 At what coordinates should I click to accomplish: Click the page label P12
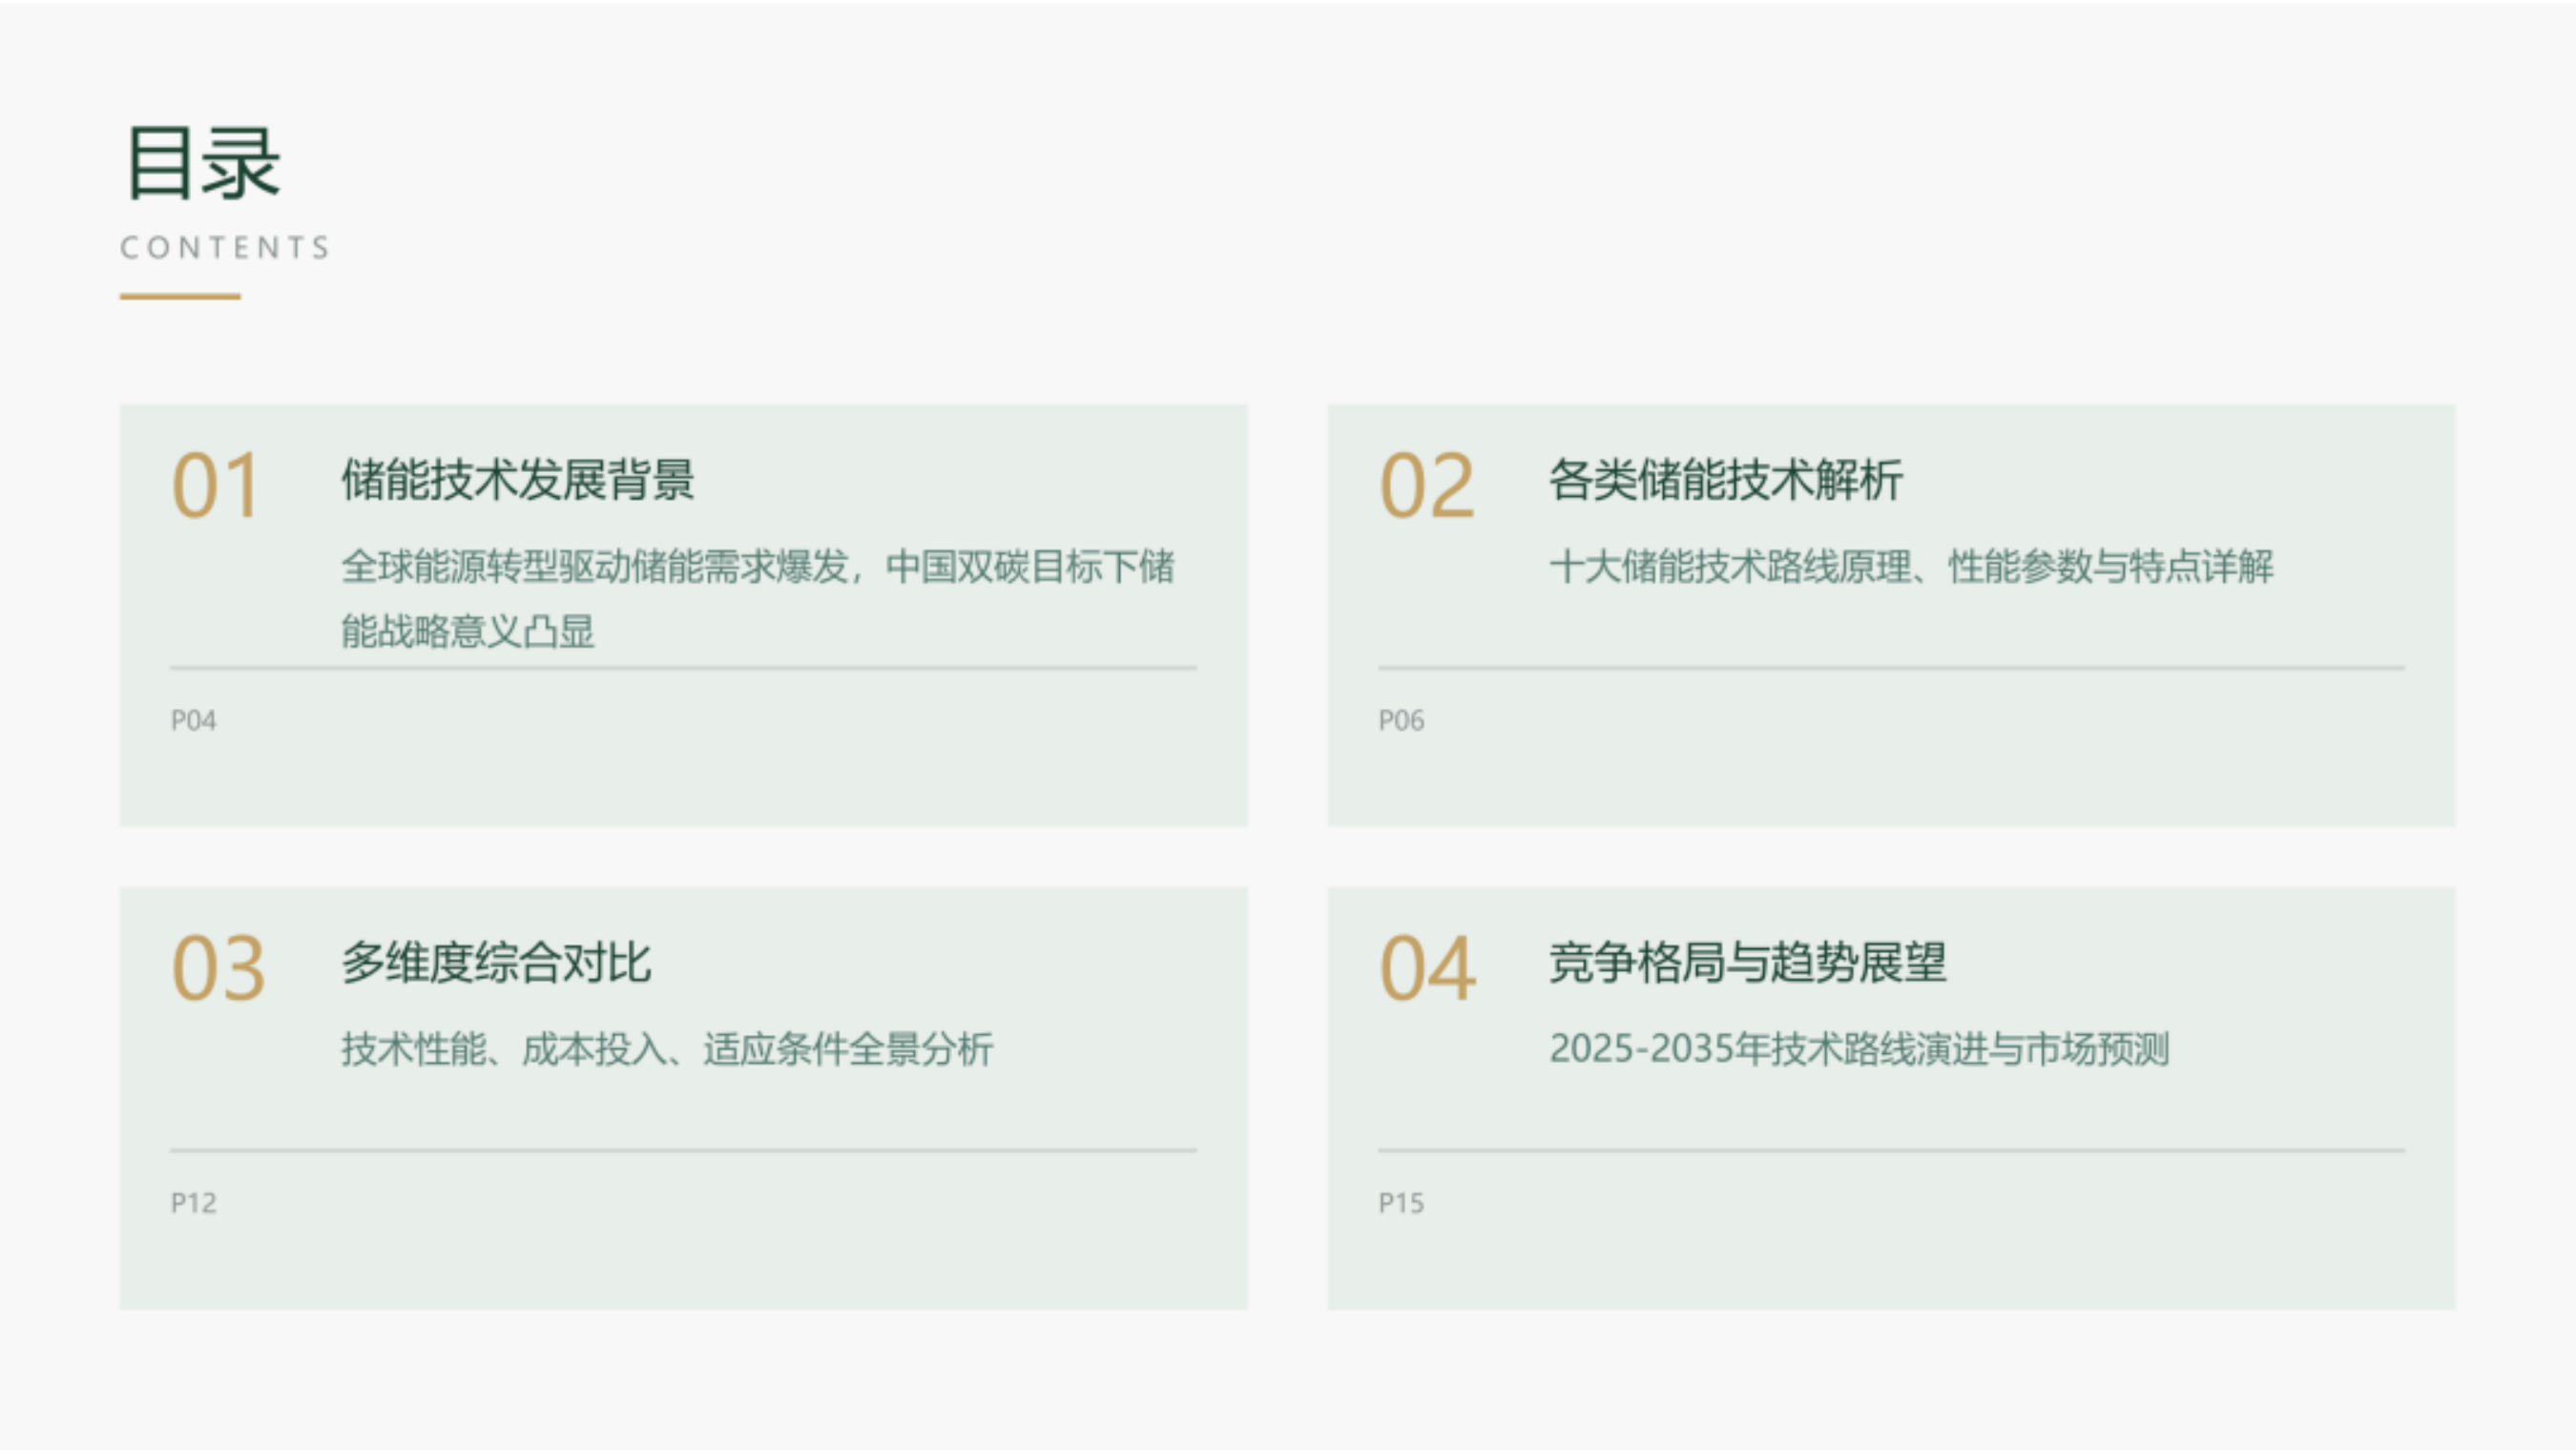tap(194, 1203)
